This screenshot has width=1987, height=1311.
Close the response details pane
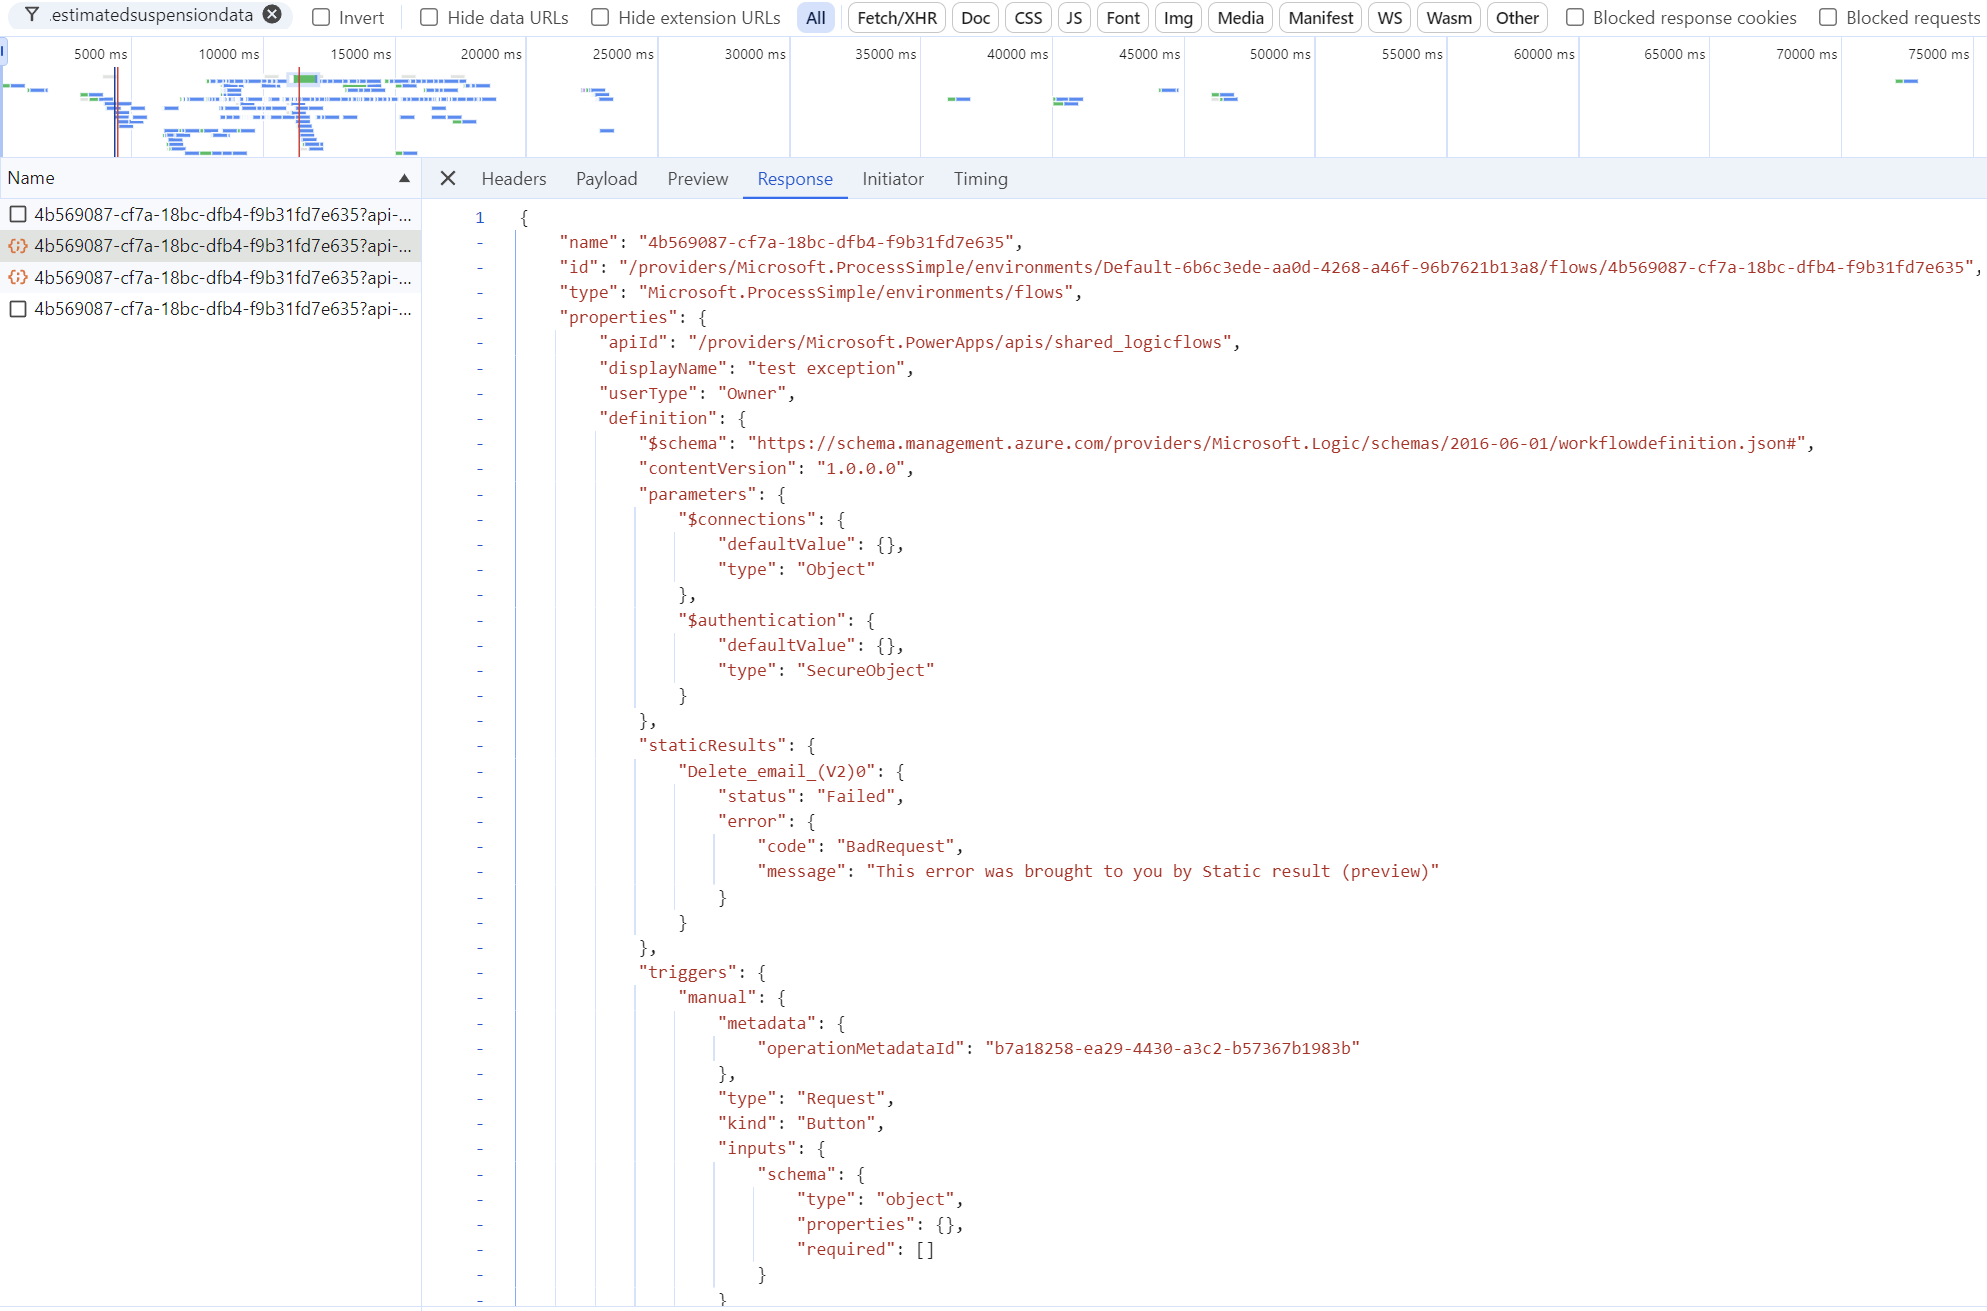tap(447, 178)
